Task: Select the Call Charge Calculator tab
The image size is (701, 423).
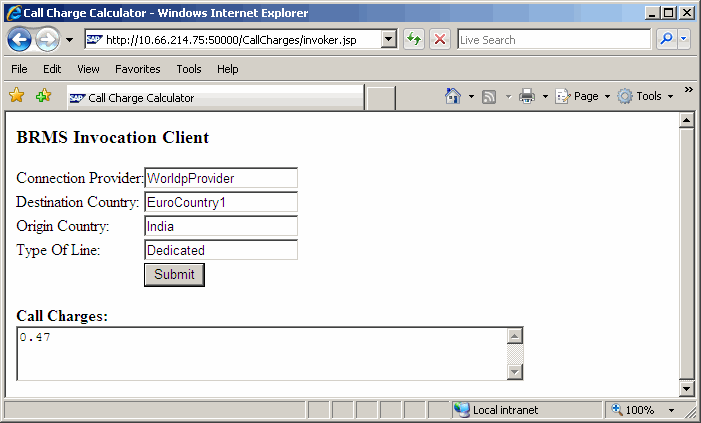Action: [215, 98]
